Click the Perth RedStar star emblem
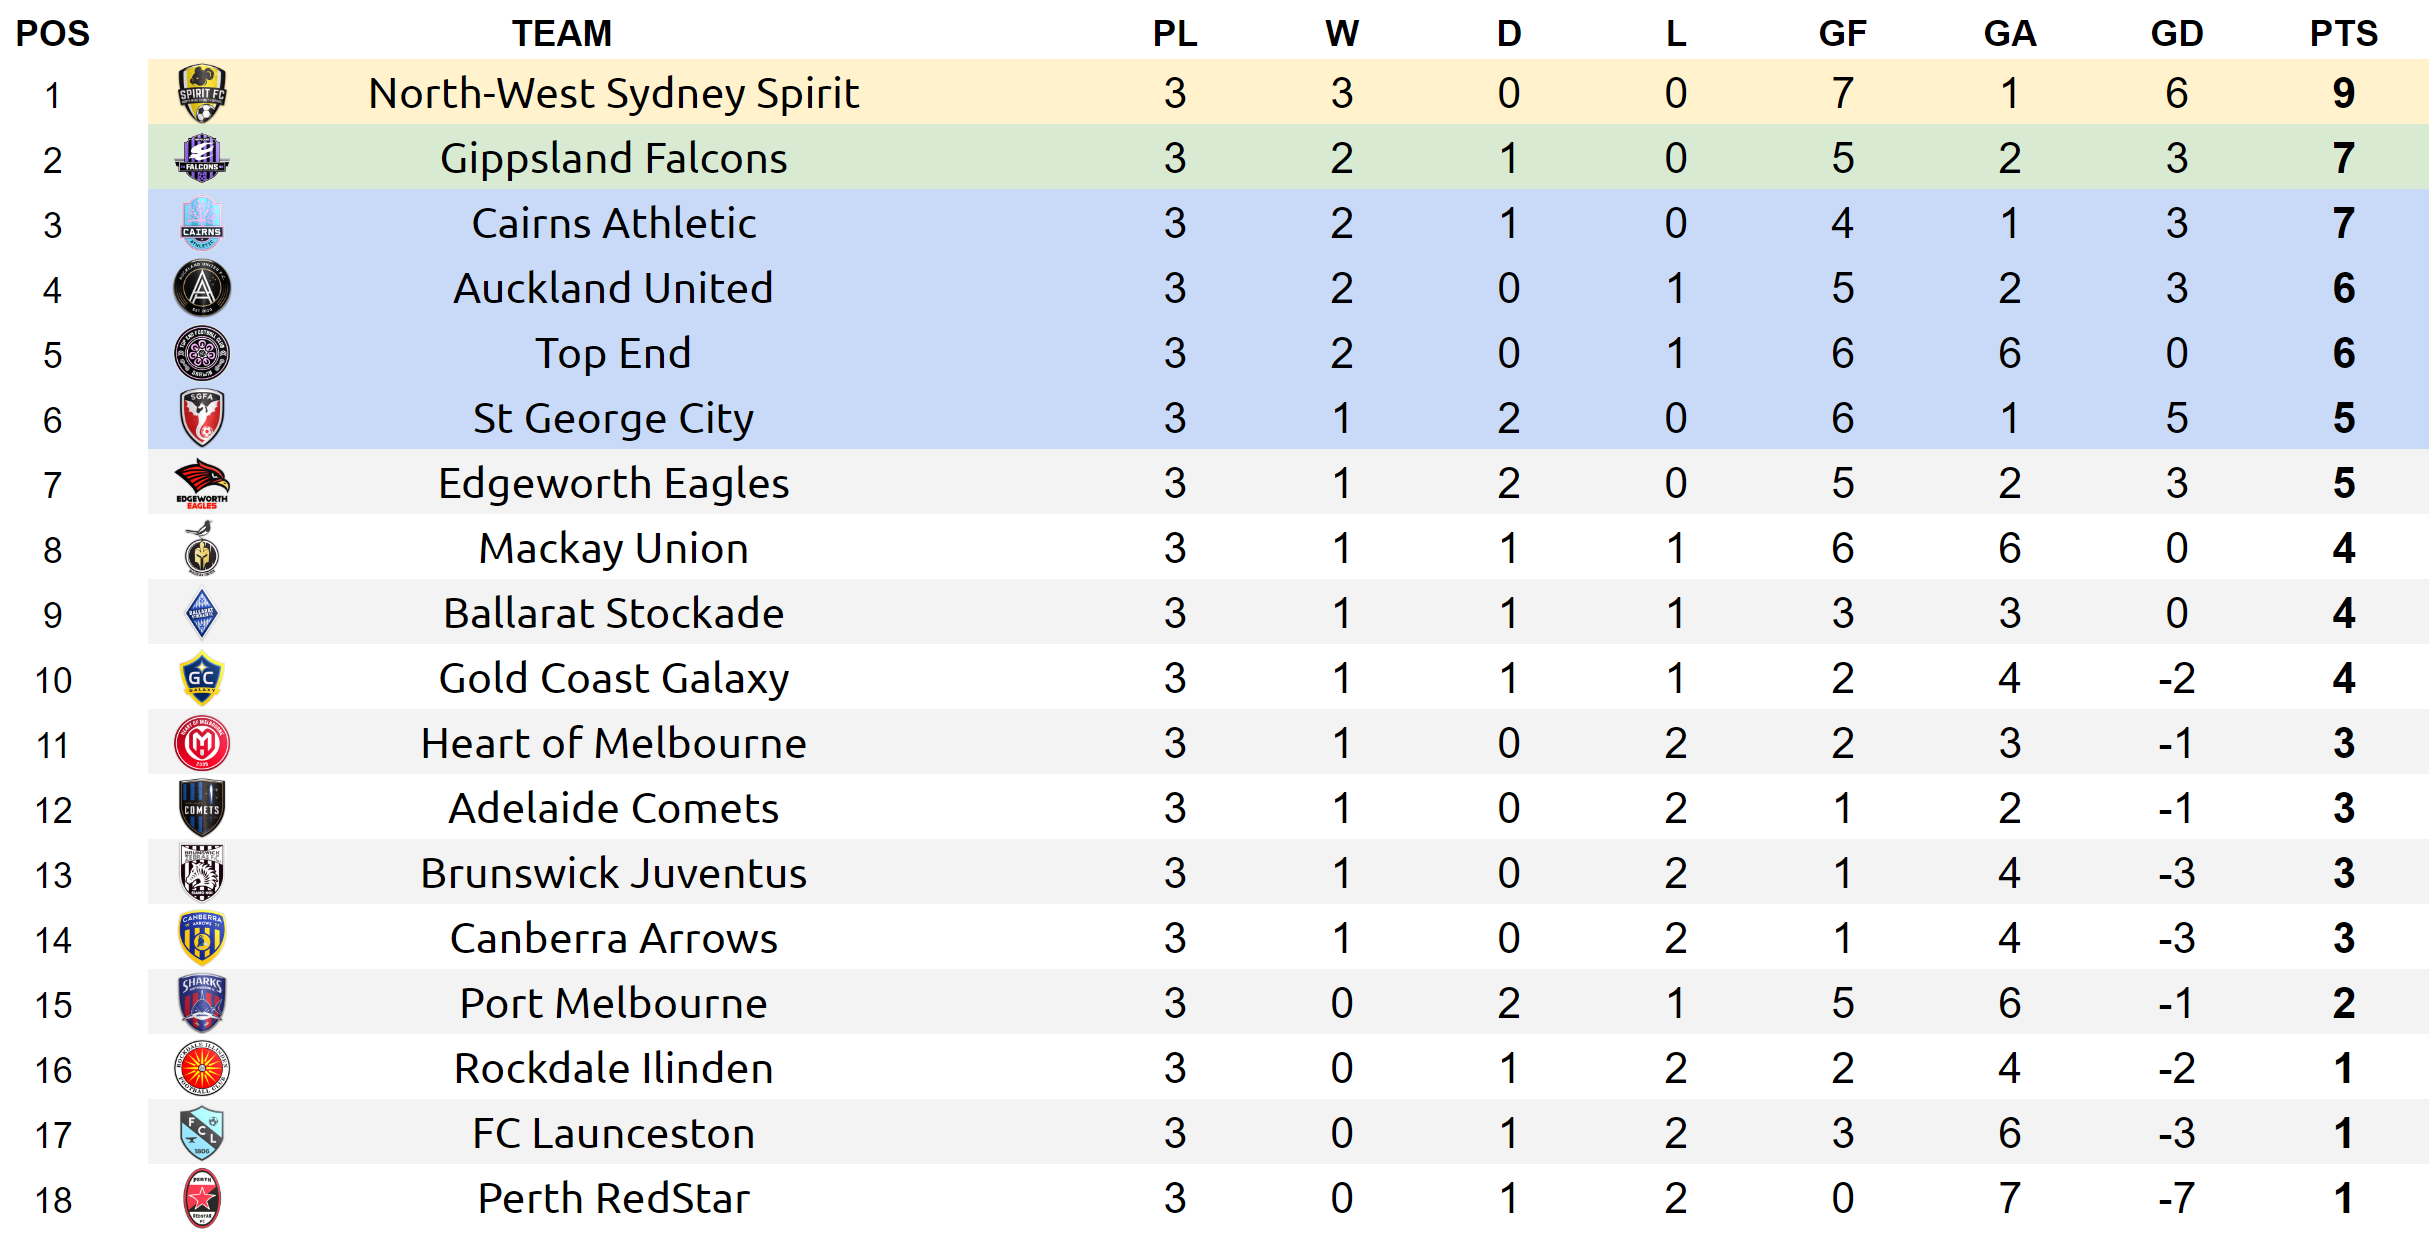 click(202, 1198)
